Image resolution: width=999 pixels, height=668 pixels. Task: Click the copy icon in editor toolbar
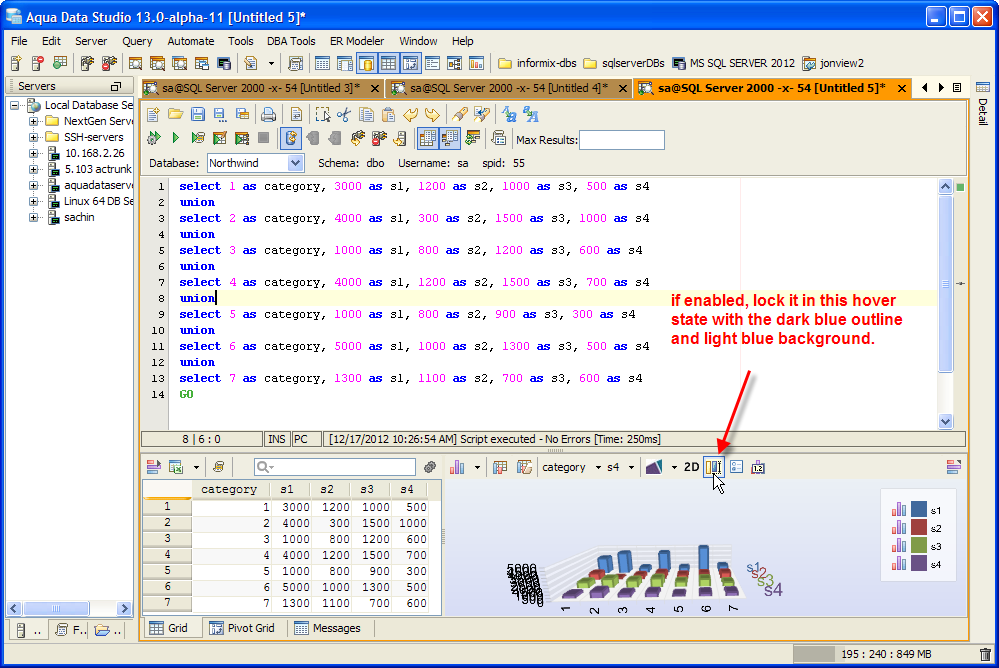(366, 115)
